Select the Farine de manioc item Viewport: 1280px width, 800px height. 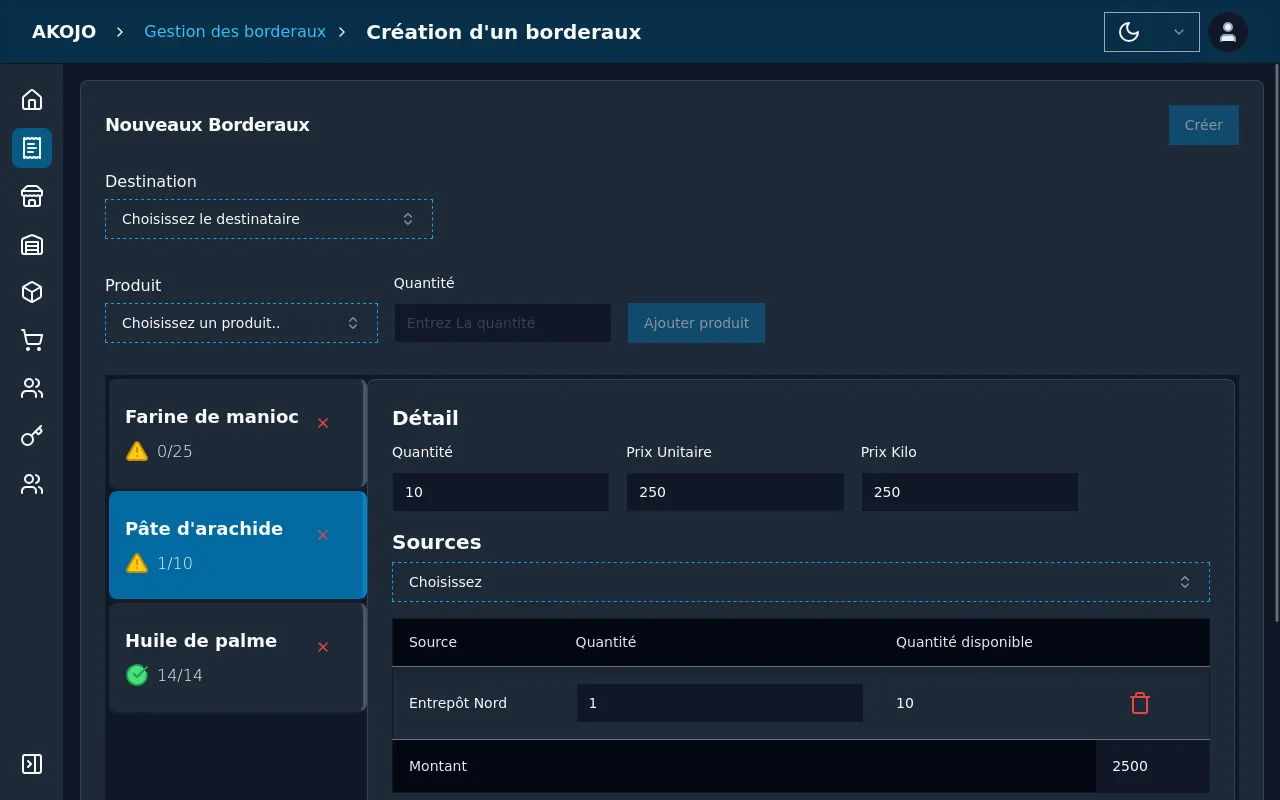[x=211, y=432]
